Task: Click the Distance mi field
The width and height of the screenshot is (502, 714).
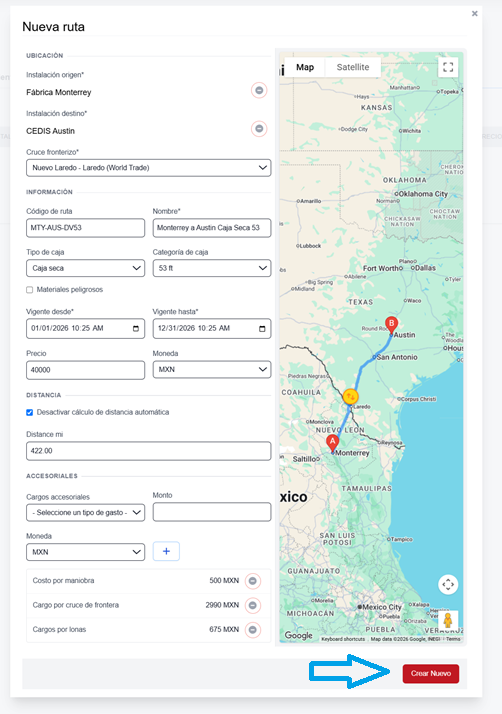Action: (x=149, y=451)
